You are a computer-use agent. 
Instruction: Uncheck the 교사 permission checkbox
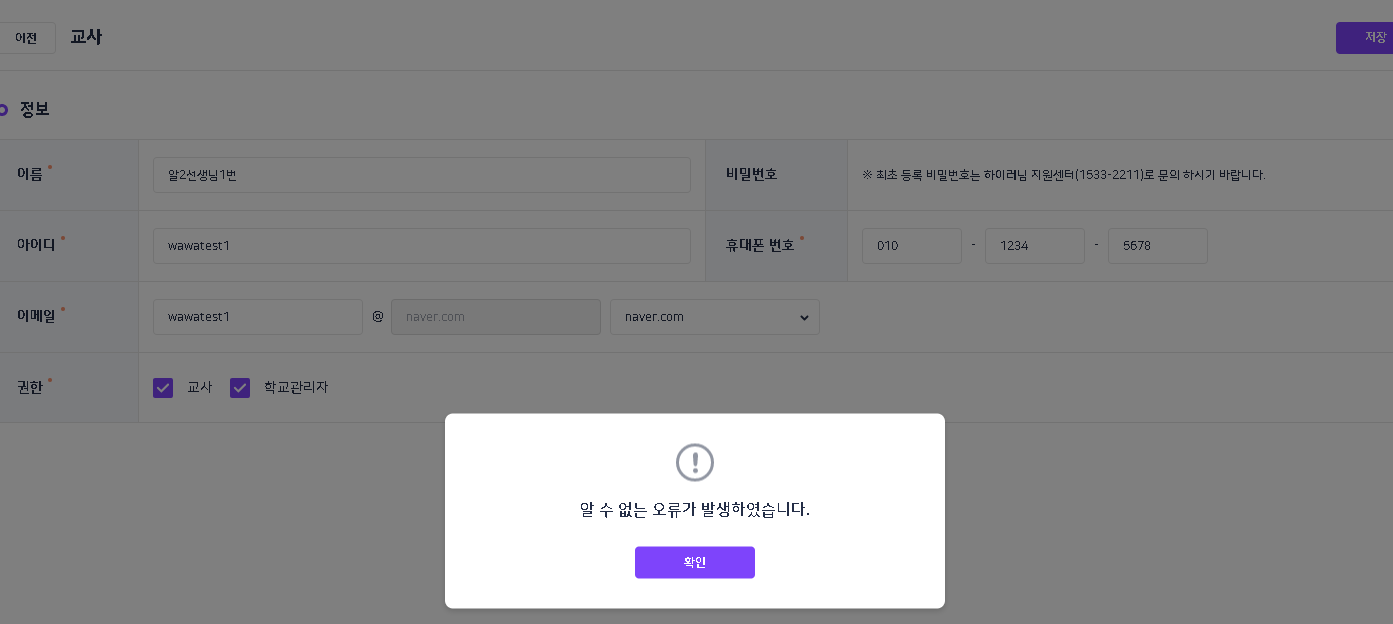point(163,388)
